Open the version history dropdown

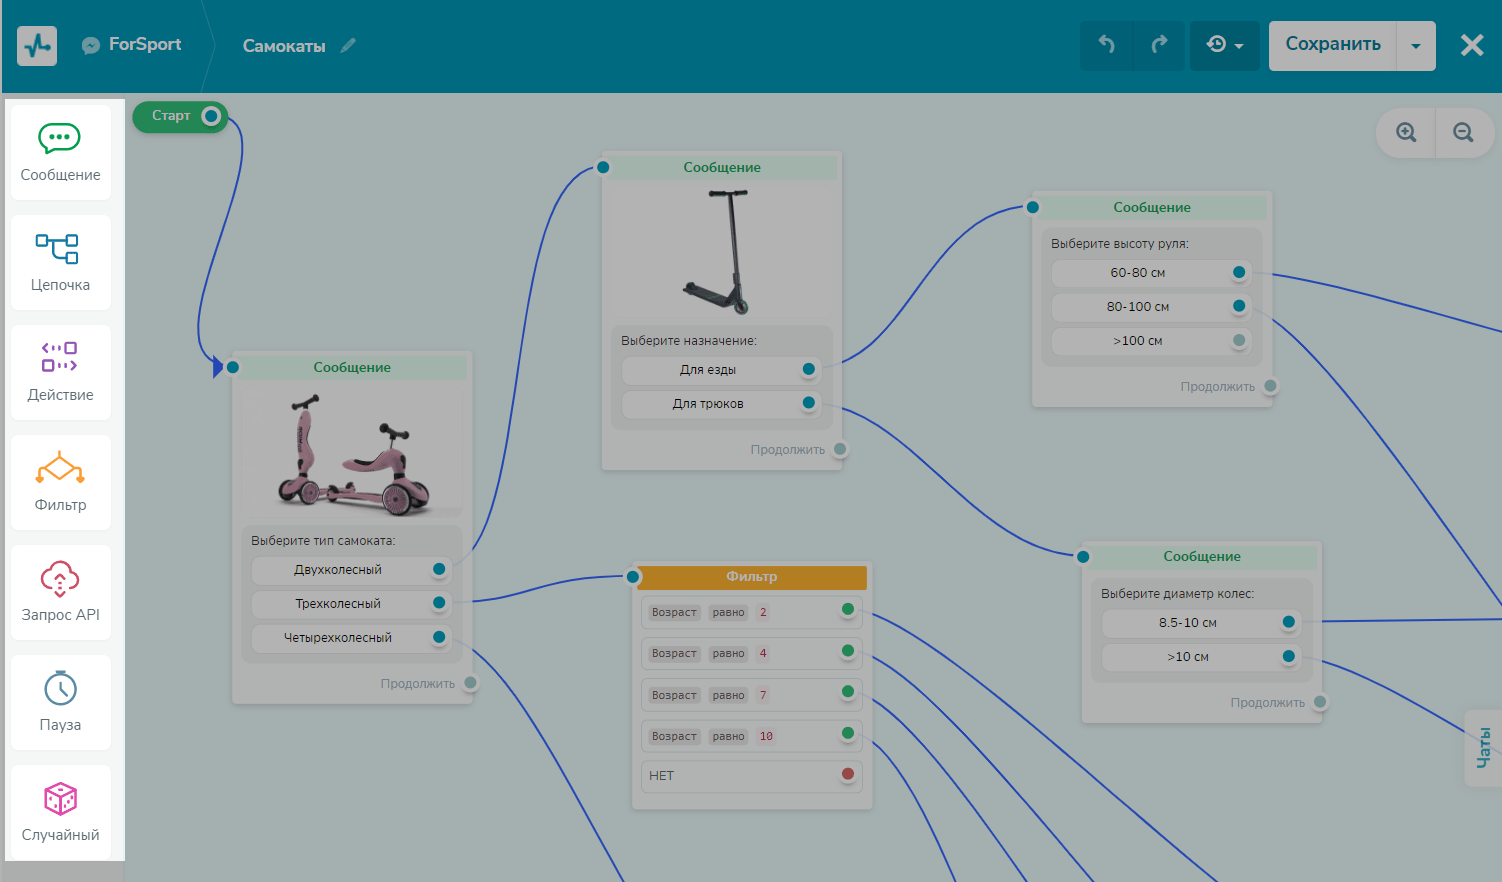tap(1224, 45)
